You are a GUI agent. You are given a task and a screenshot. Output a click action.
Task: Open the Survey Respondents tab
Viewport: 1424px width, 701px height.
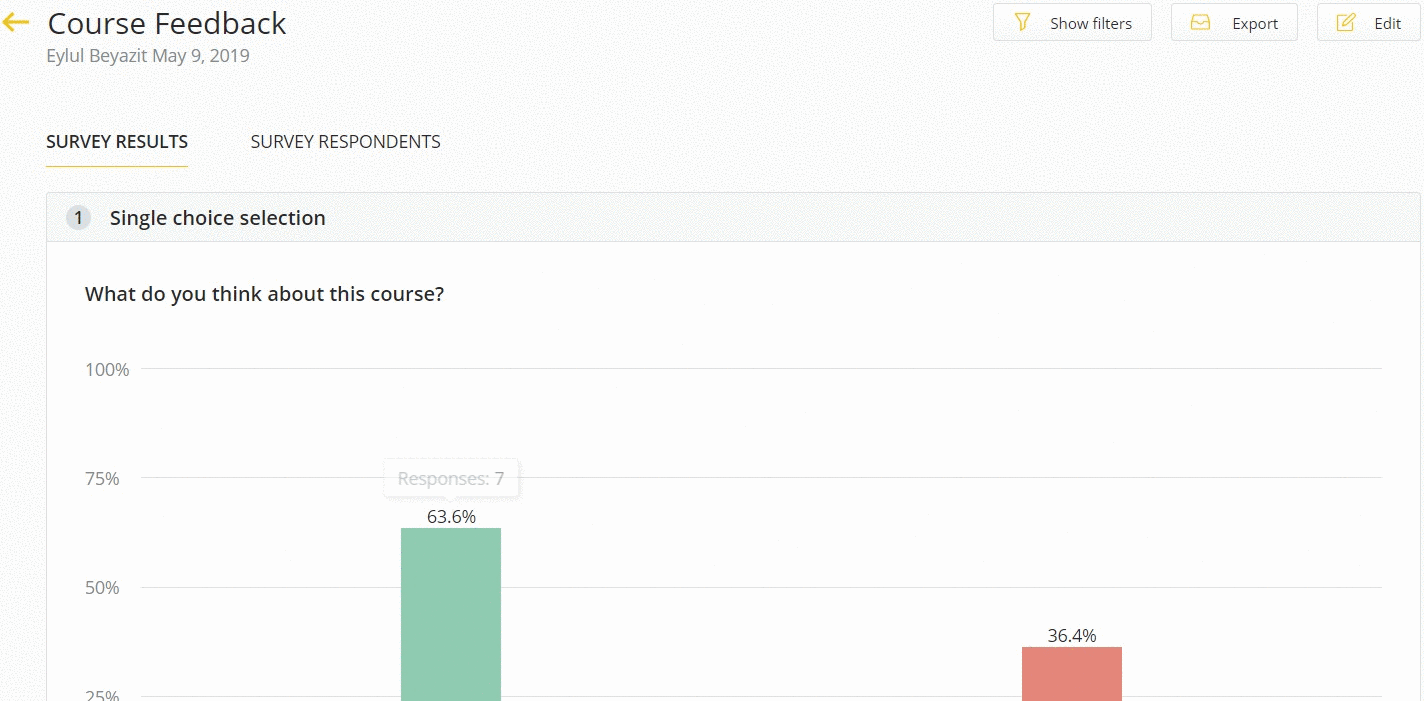coord(345,142)
